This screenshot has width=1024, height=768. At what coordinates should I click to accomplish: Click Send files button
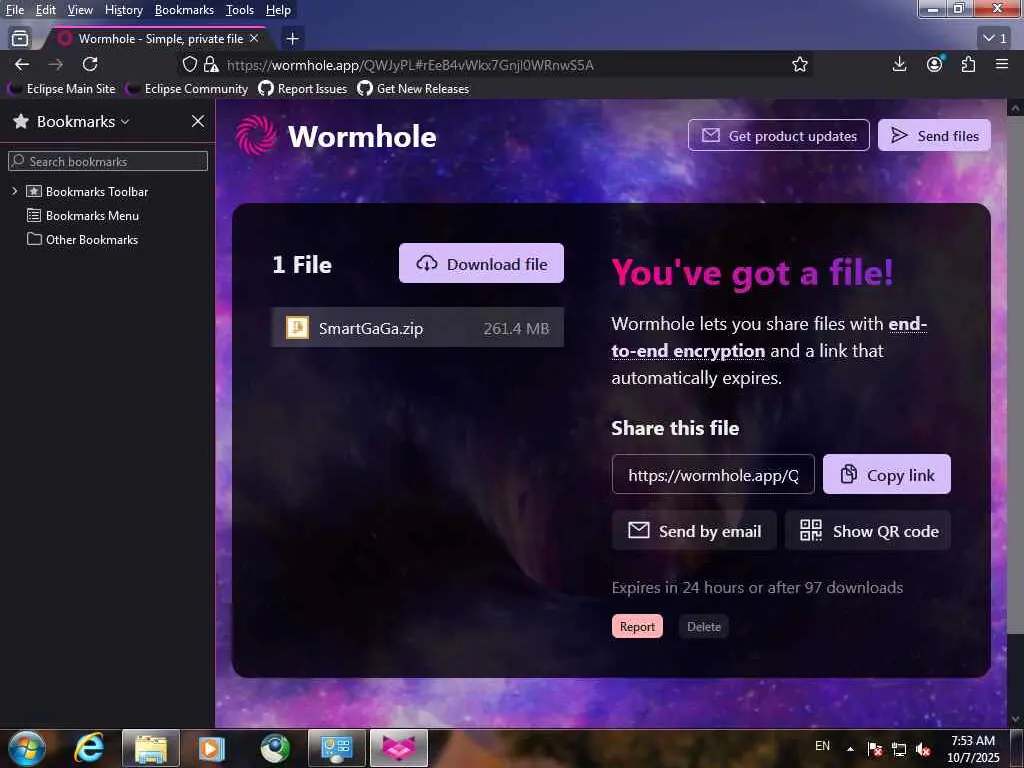pyautogui.click(x=934, y=135)
